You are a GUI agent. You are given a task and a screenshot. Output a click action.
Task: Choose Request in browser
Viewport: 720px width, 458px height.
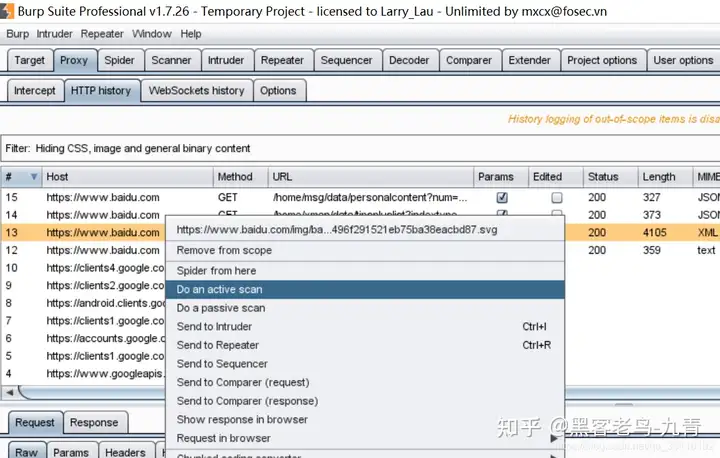[x=365, y=438]
